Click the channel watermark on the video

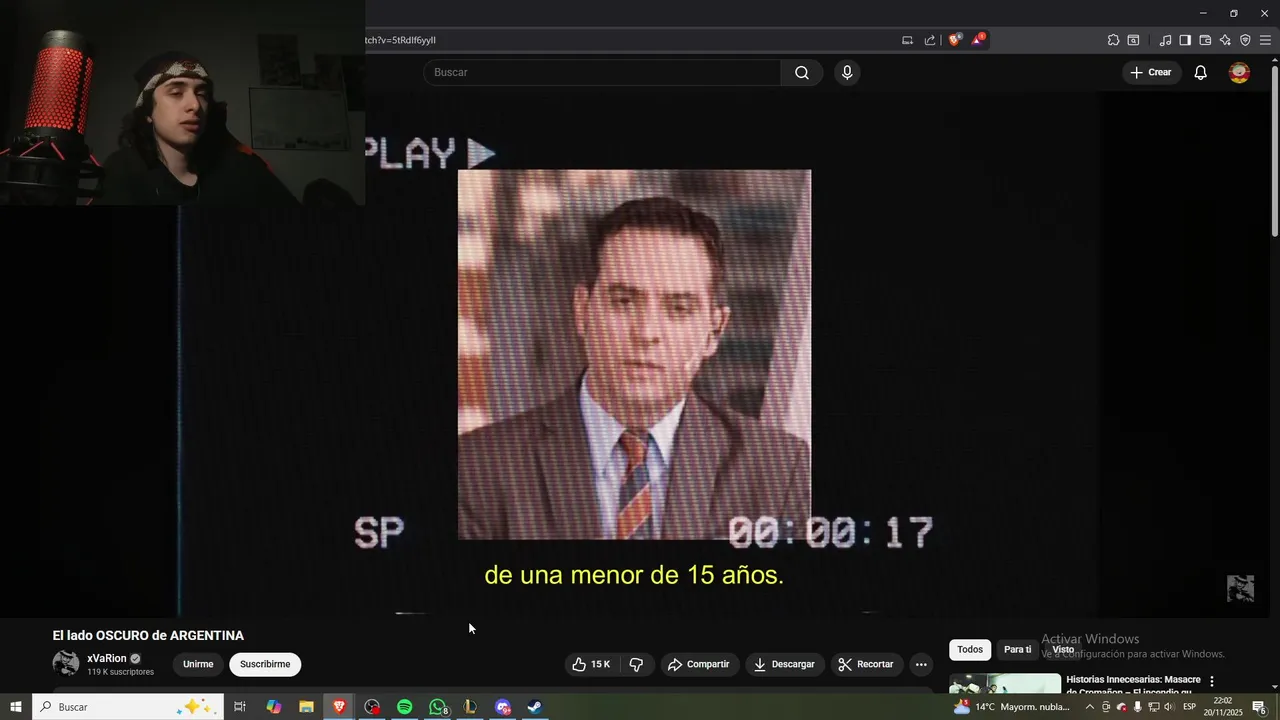[1240, 588]
